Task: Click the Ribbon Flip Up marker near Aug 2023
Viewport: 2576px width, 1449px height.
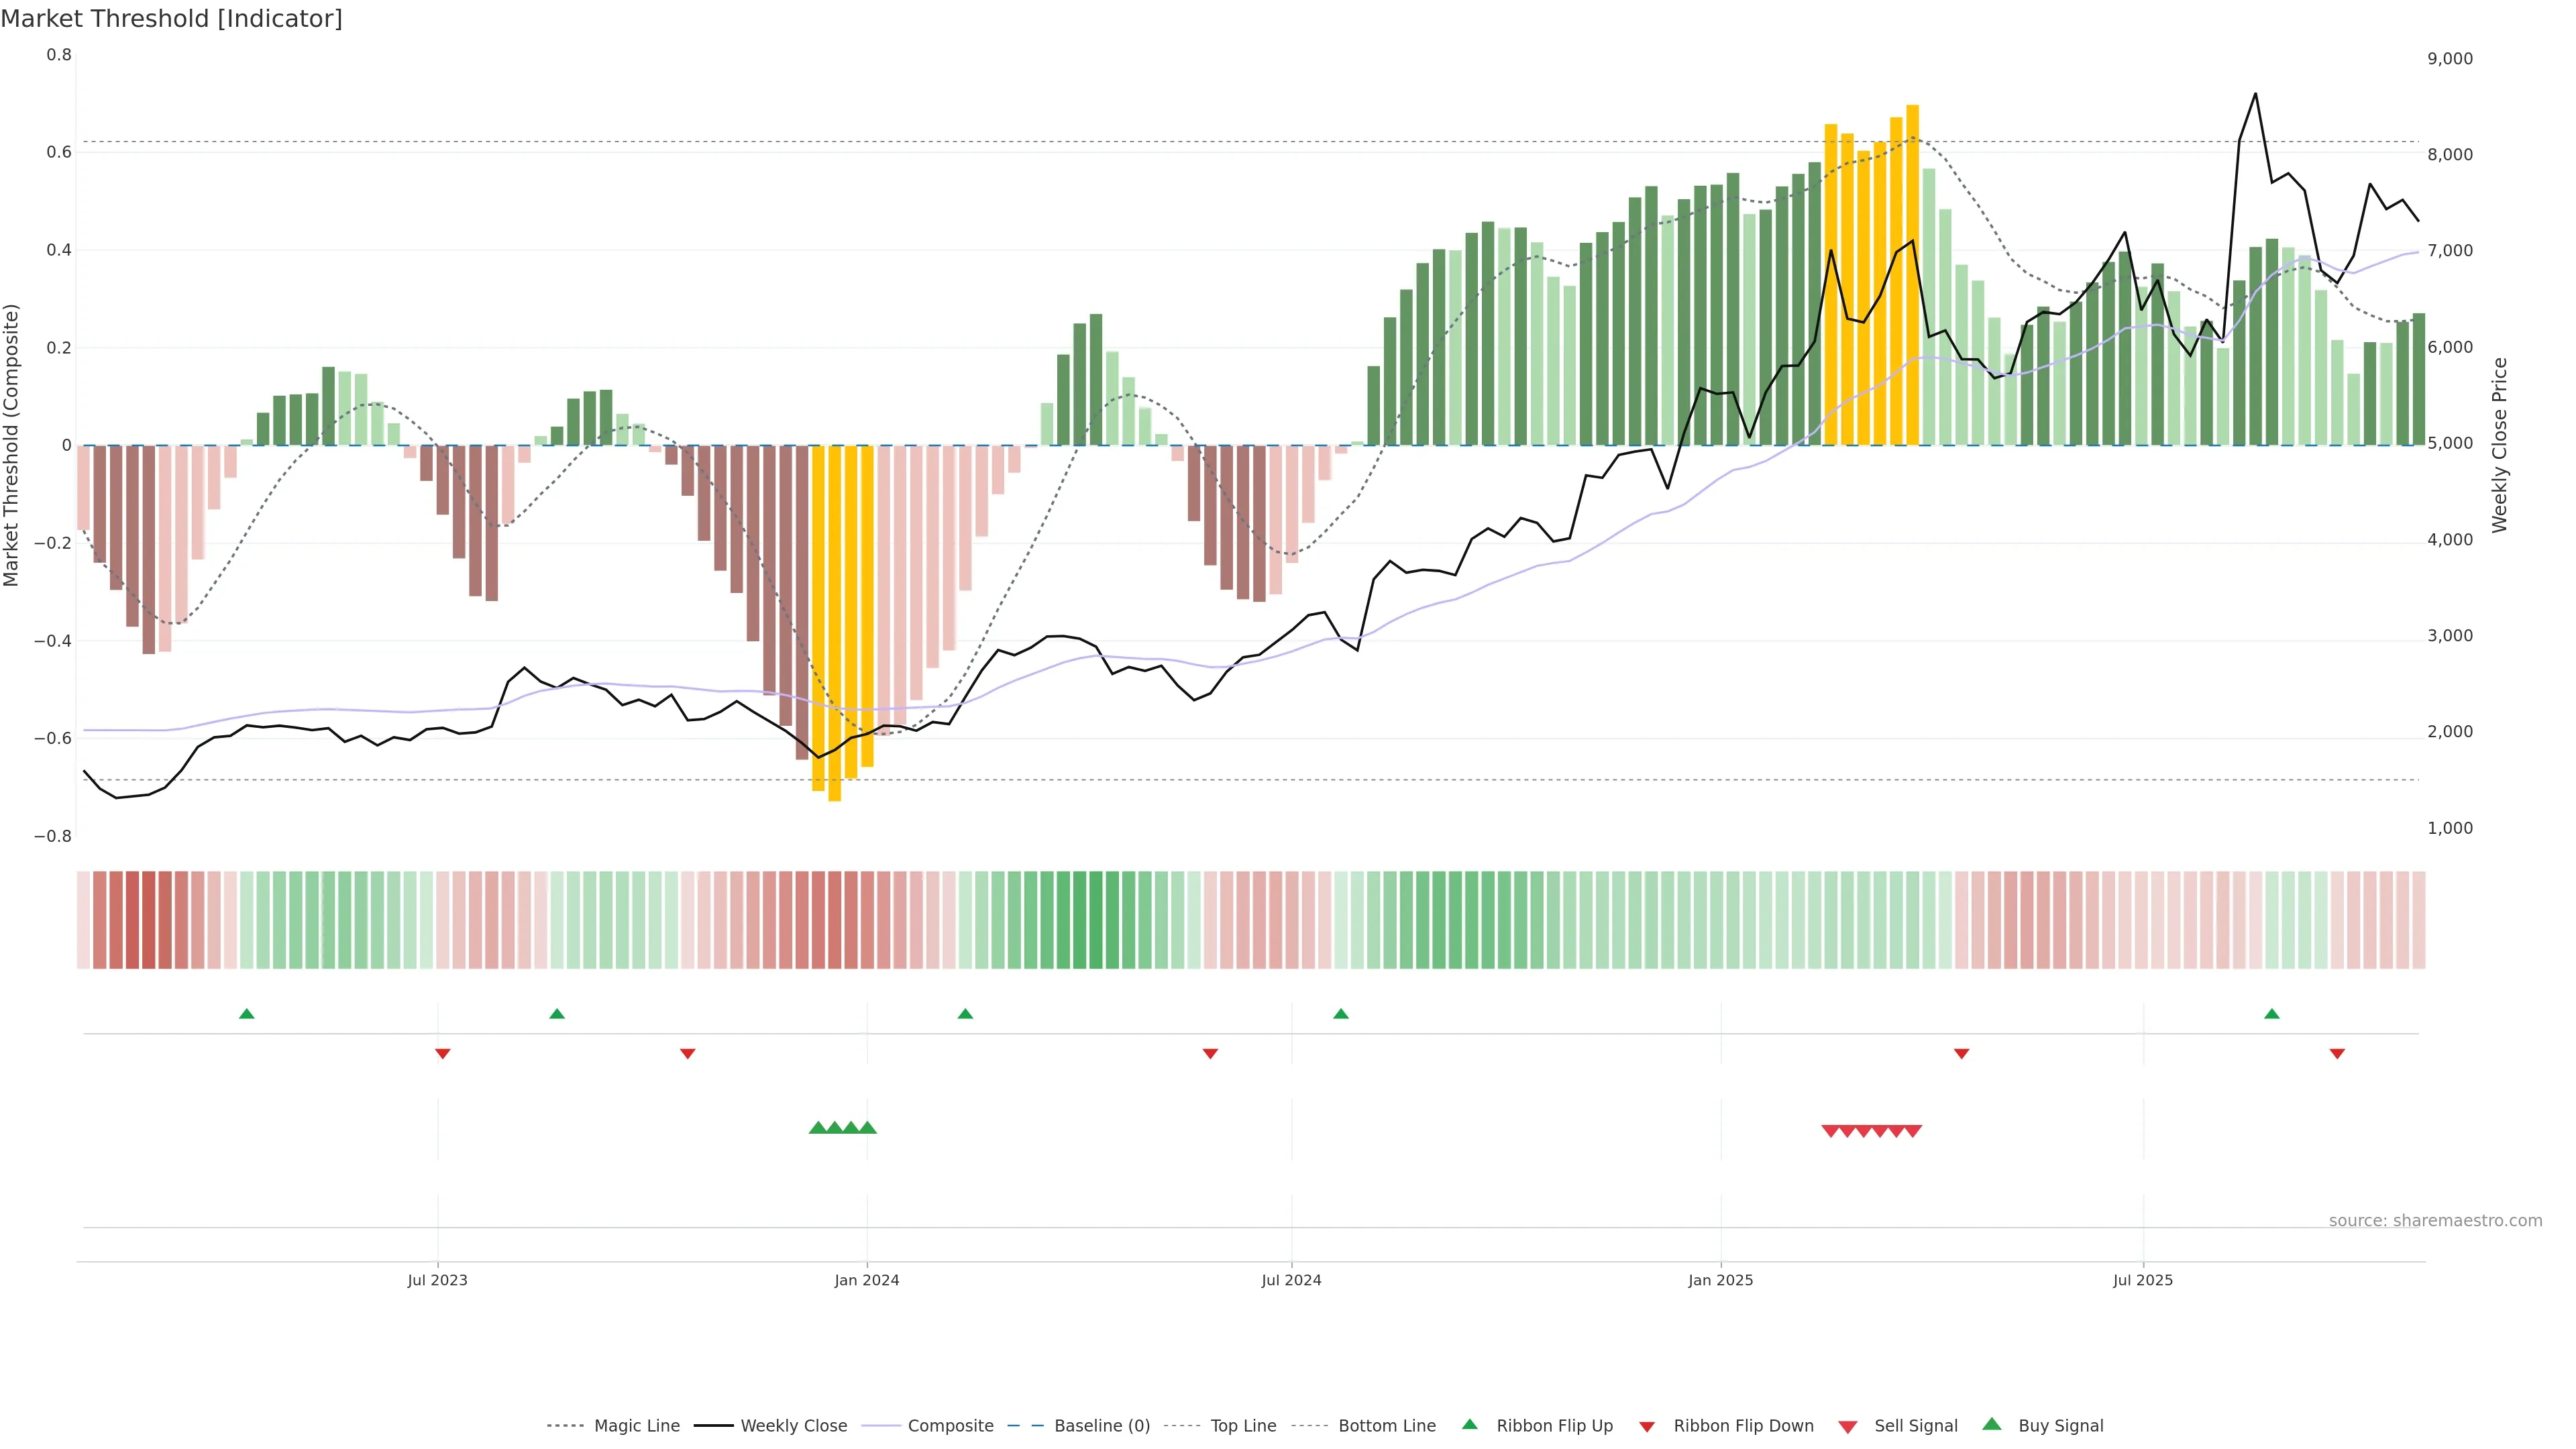Action: 557,1014
